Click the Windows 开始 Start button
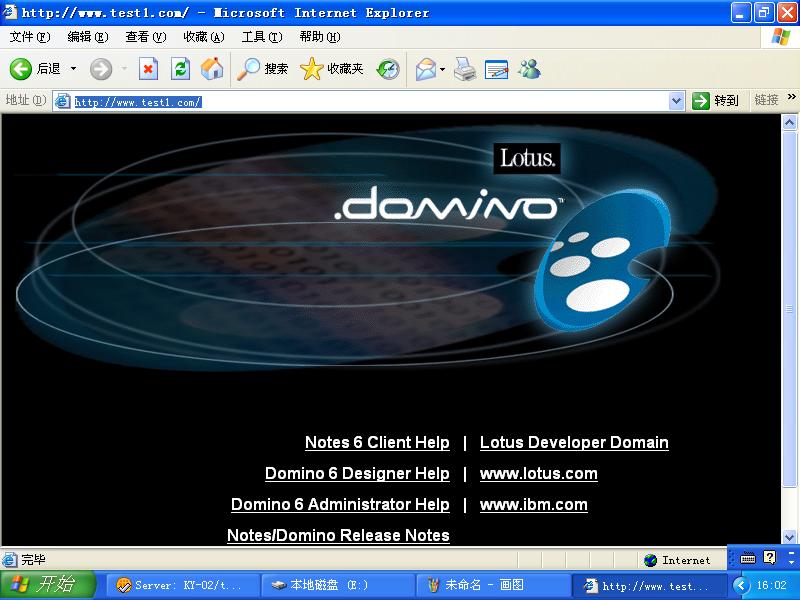Screen dimensions: 800x600 [x=47, y=585]
